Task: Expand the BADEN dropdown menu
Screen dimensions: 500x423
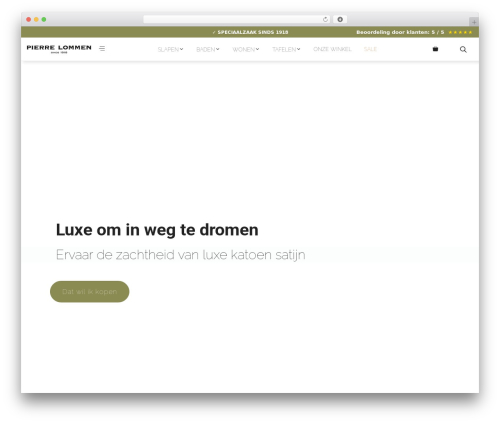Action: pyautogui.click(x=208, y=49)
